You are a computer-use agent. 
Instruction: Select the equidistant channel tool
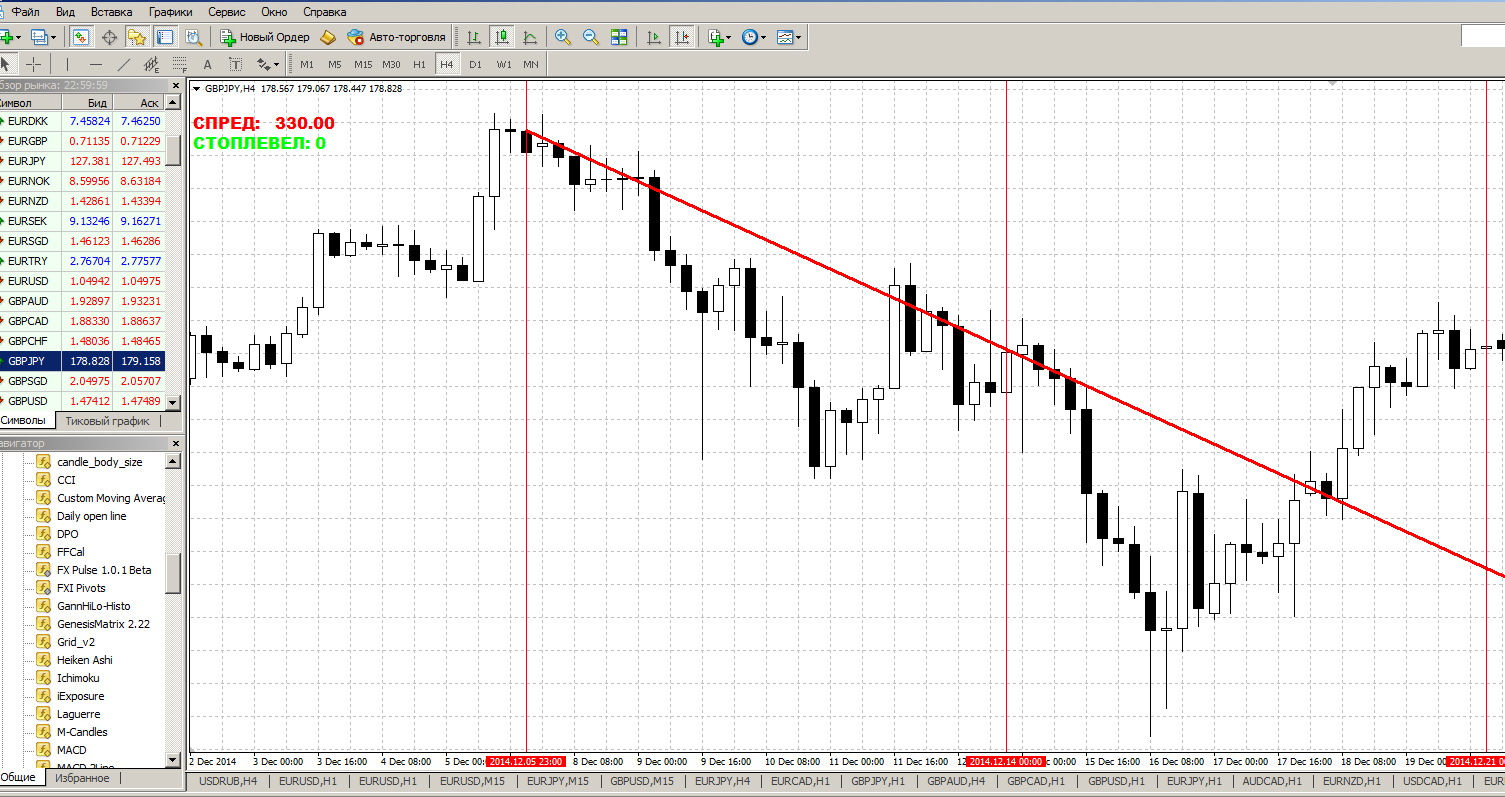point(151,64)
